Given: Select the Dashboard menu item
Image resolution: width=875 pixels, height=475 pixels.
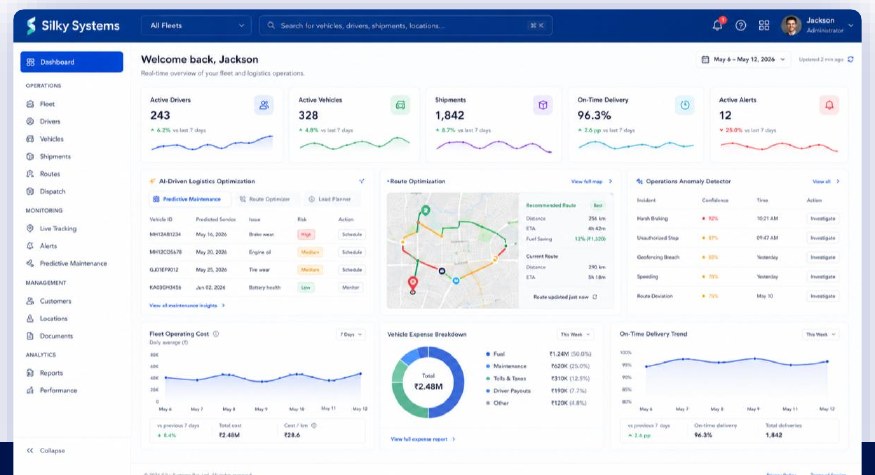Looking at the screenshot, I should click(71, 62).
